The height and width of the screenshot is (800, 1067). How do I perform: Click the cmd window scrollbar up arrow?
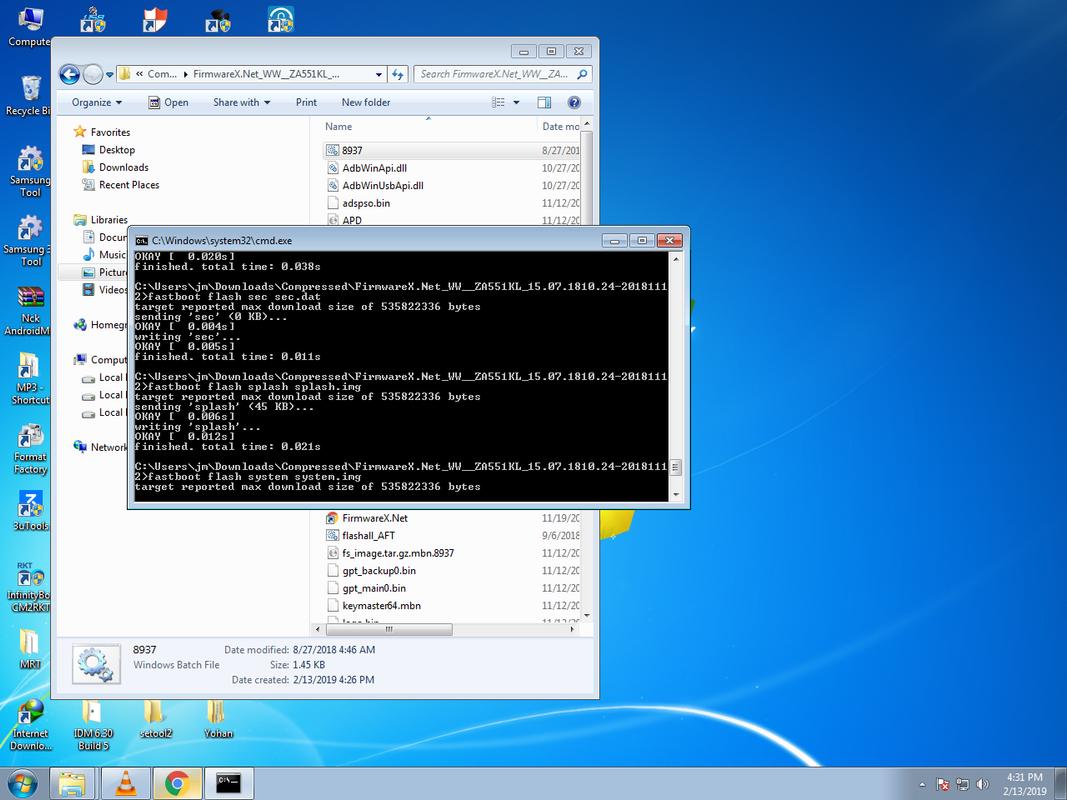[676, 259]
